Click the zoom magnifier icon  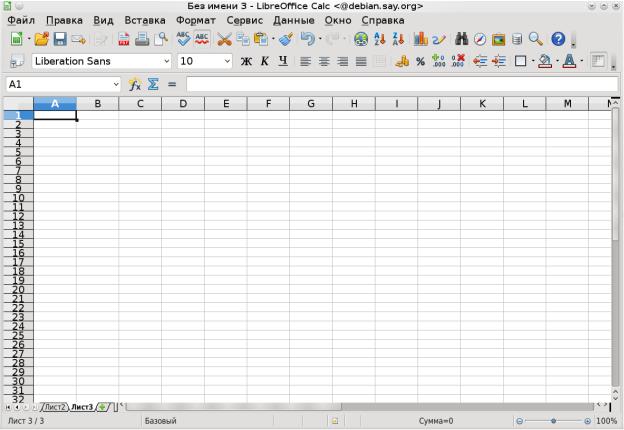click(x=536, y=39)
